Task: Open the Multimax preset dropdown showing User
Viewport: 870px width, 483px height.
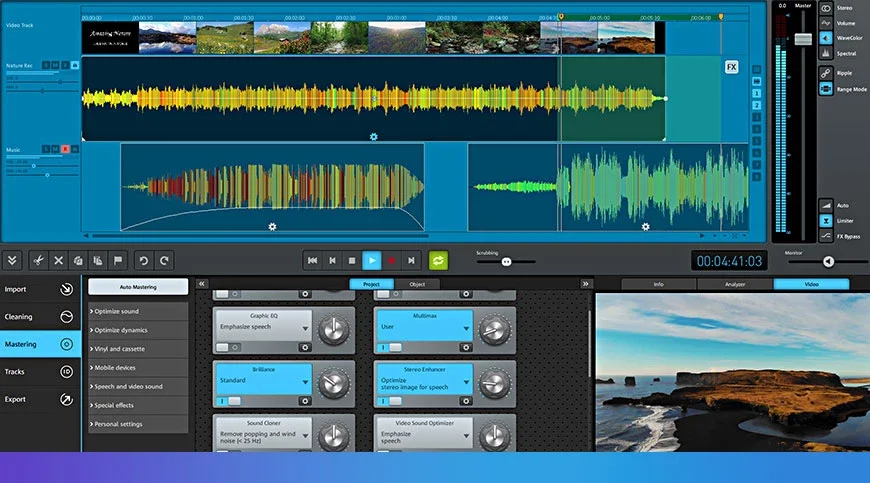Action: point(424,325)
